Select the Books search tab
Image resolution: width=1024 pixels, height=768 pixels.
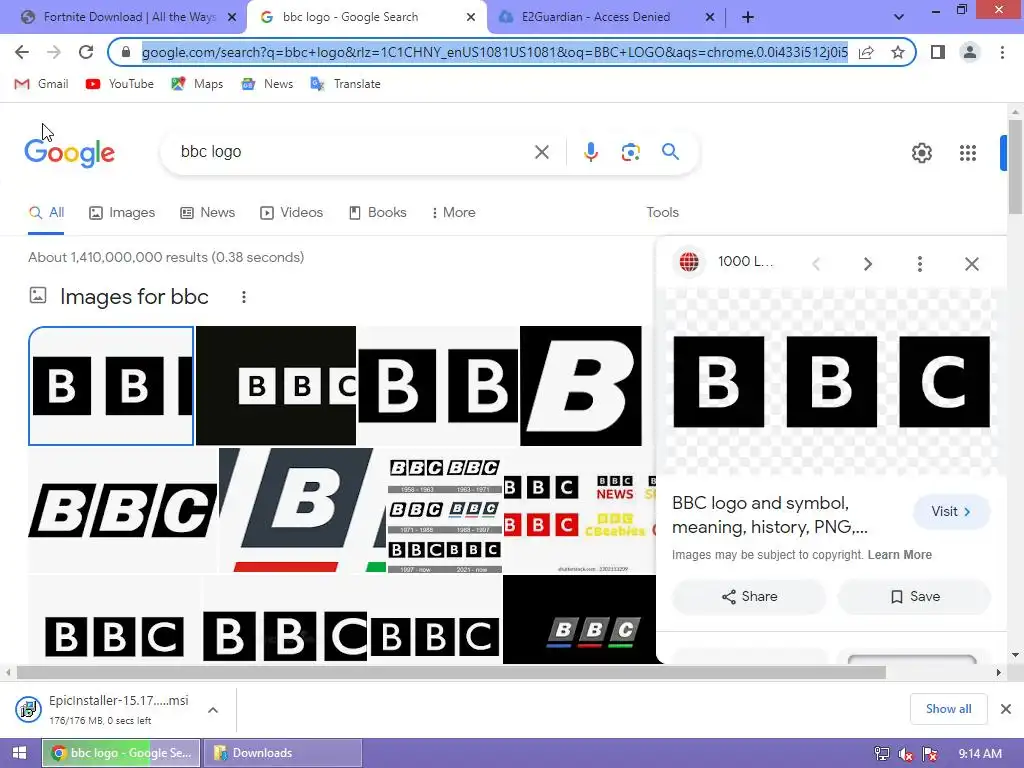[x=377, y=212]
